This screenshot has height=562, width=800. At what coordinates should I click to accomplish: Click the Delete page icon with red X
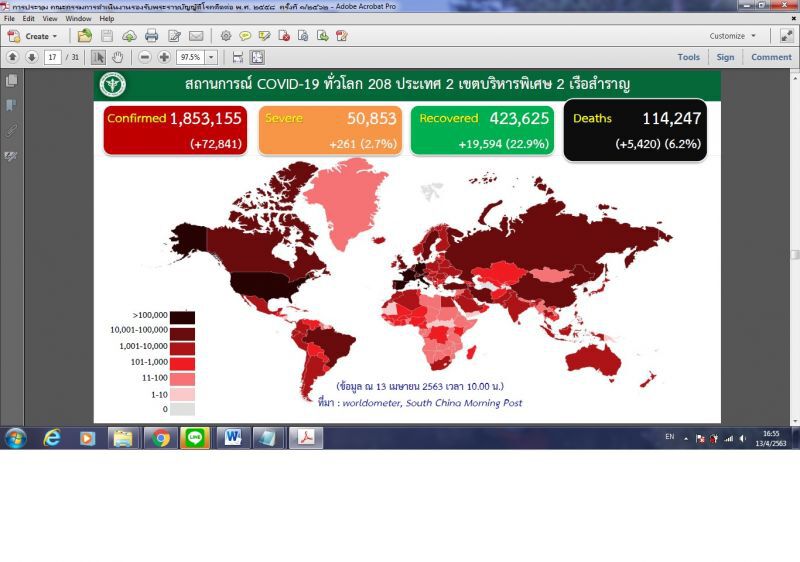pos(284,36)
